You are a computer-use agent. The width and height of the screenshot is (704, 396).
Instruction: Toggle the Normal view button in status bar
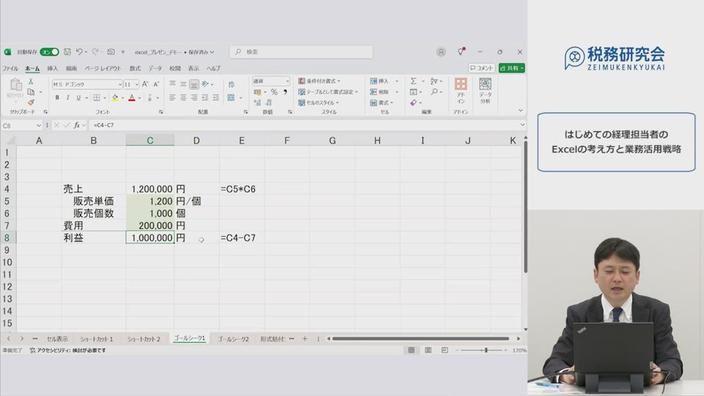pos(411,350)
